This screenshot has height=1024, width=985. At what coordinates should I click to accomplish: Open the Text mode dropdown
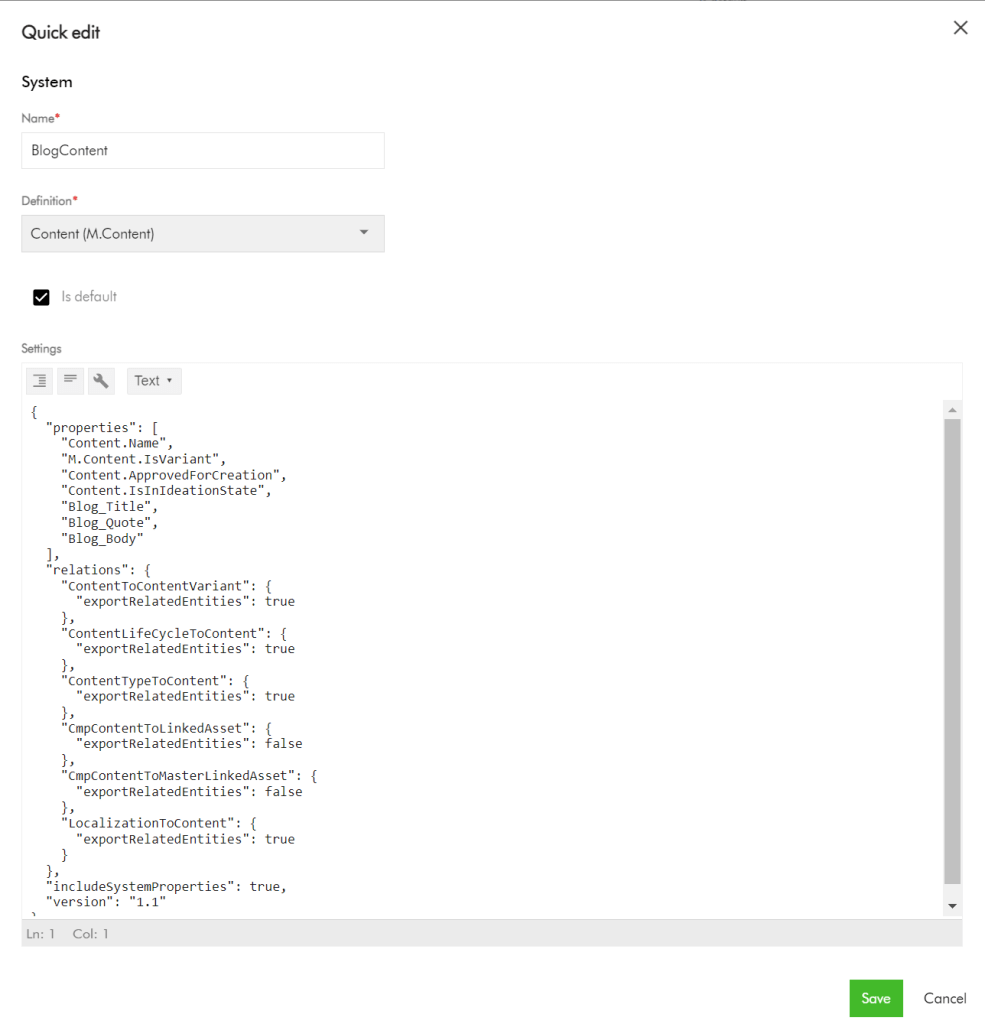pos(153,380)
